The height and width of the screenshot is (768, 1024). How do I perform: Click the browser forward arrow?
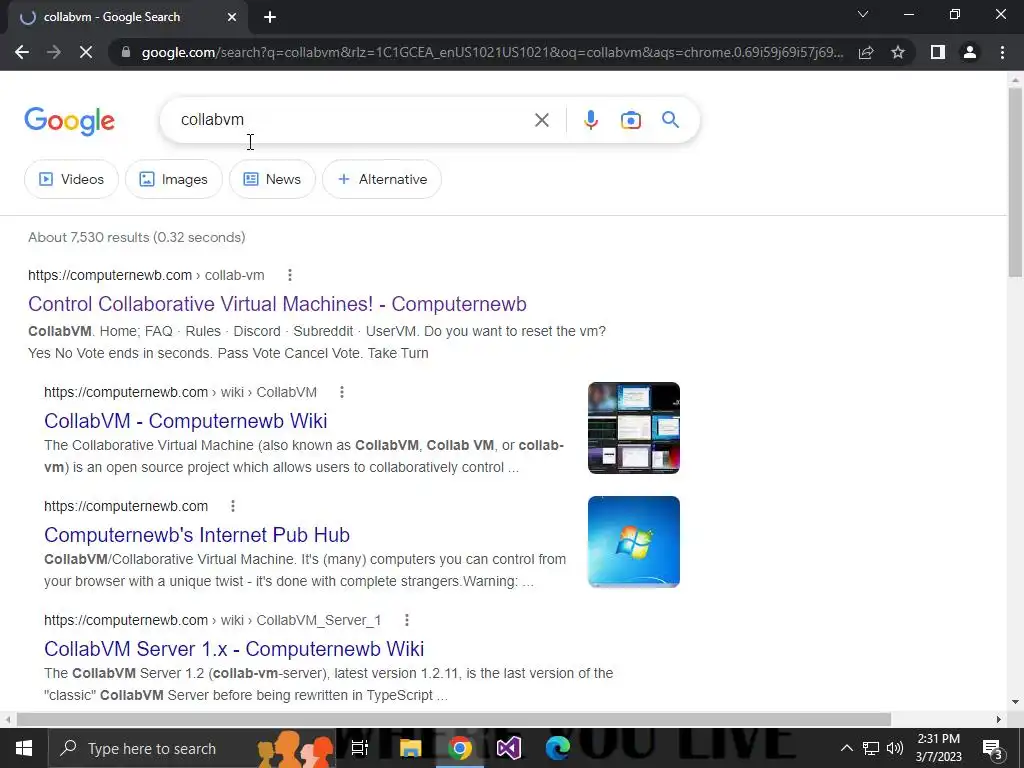[x=54, y=52]
